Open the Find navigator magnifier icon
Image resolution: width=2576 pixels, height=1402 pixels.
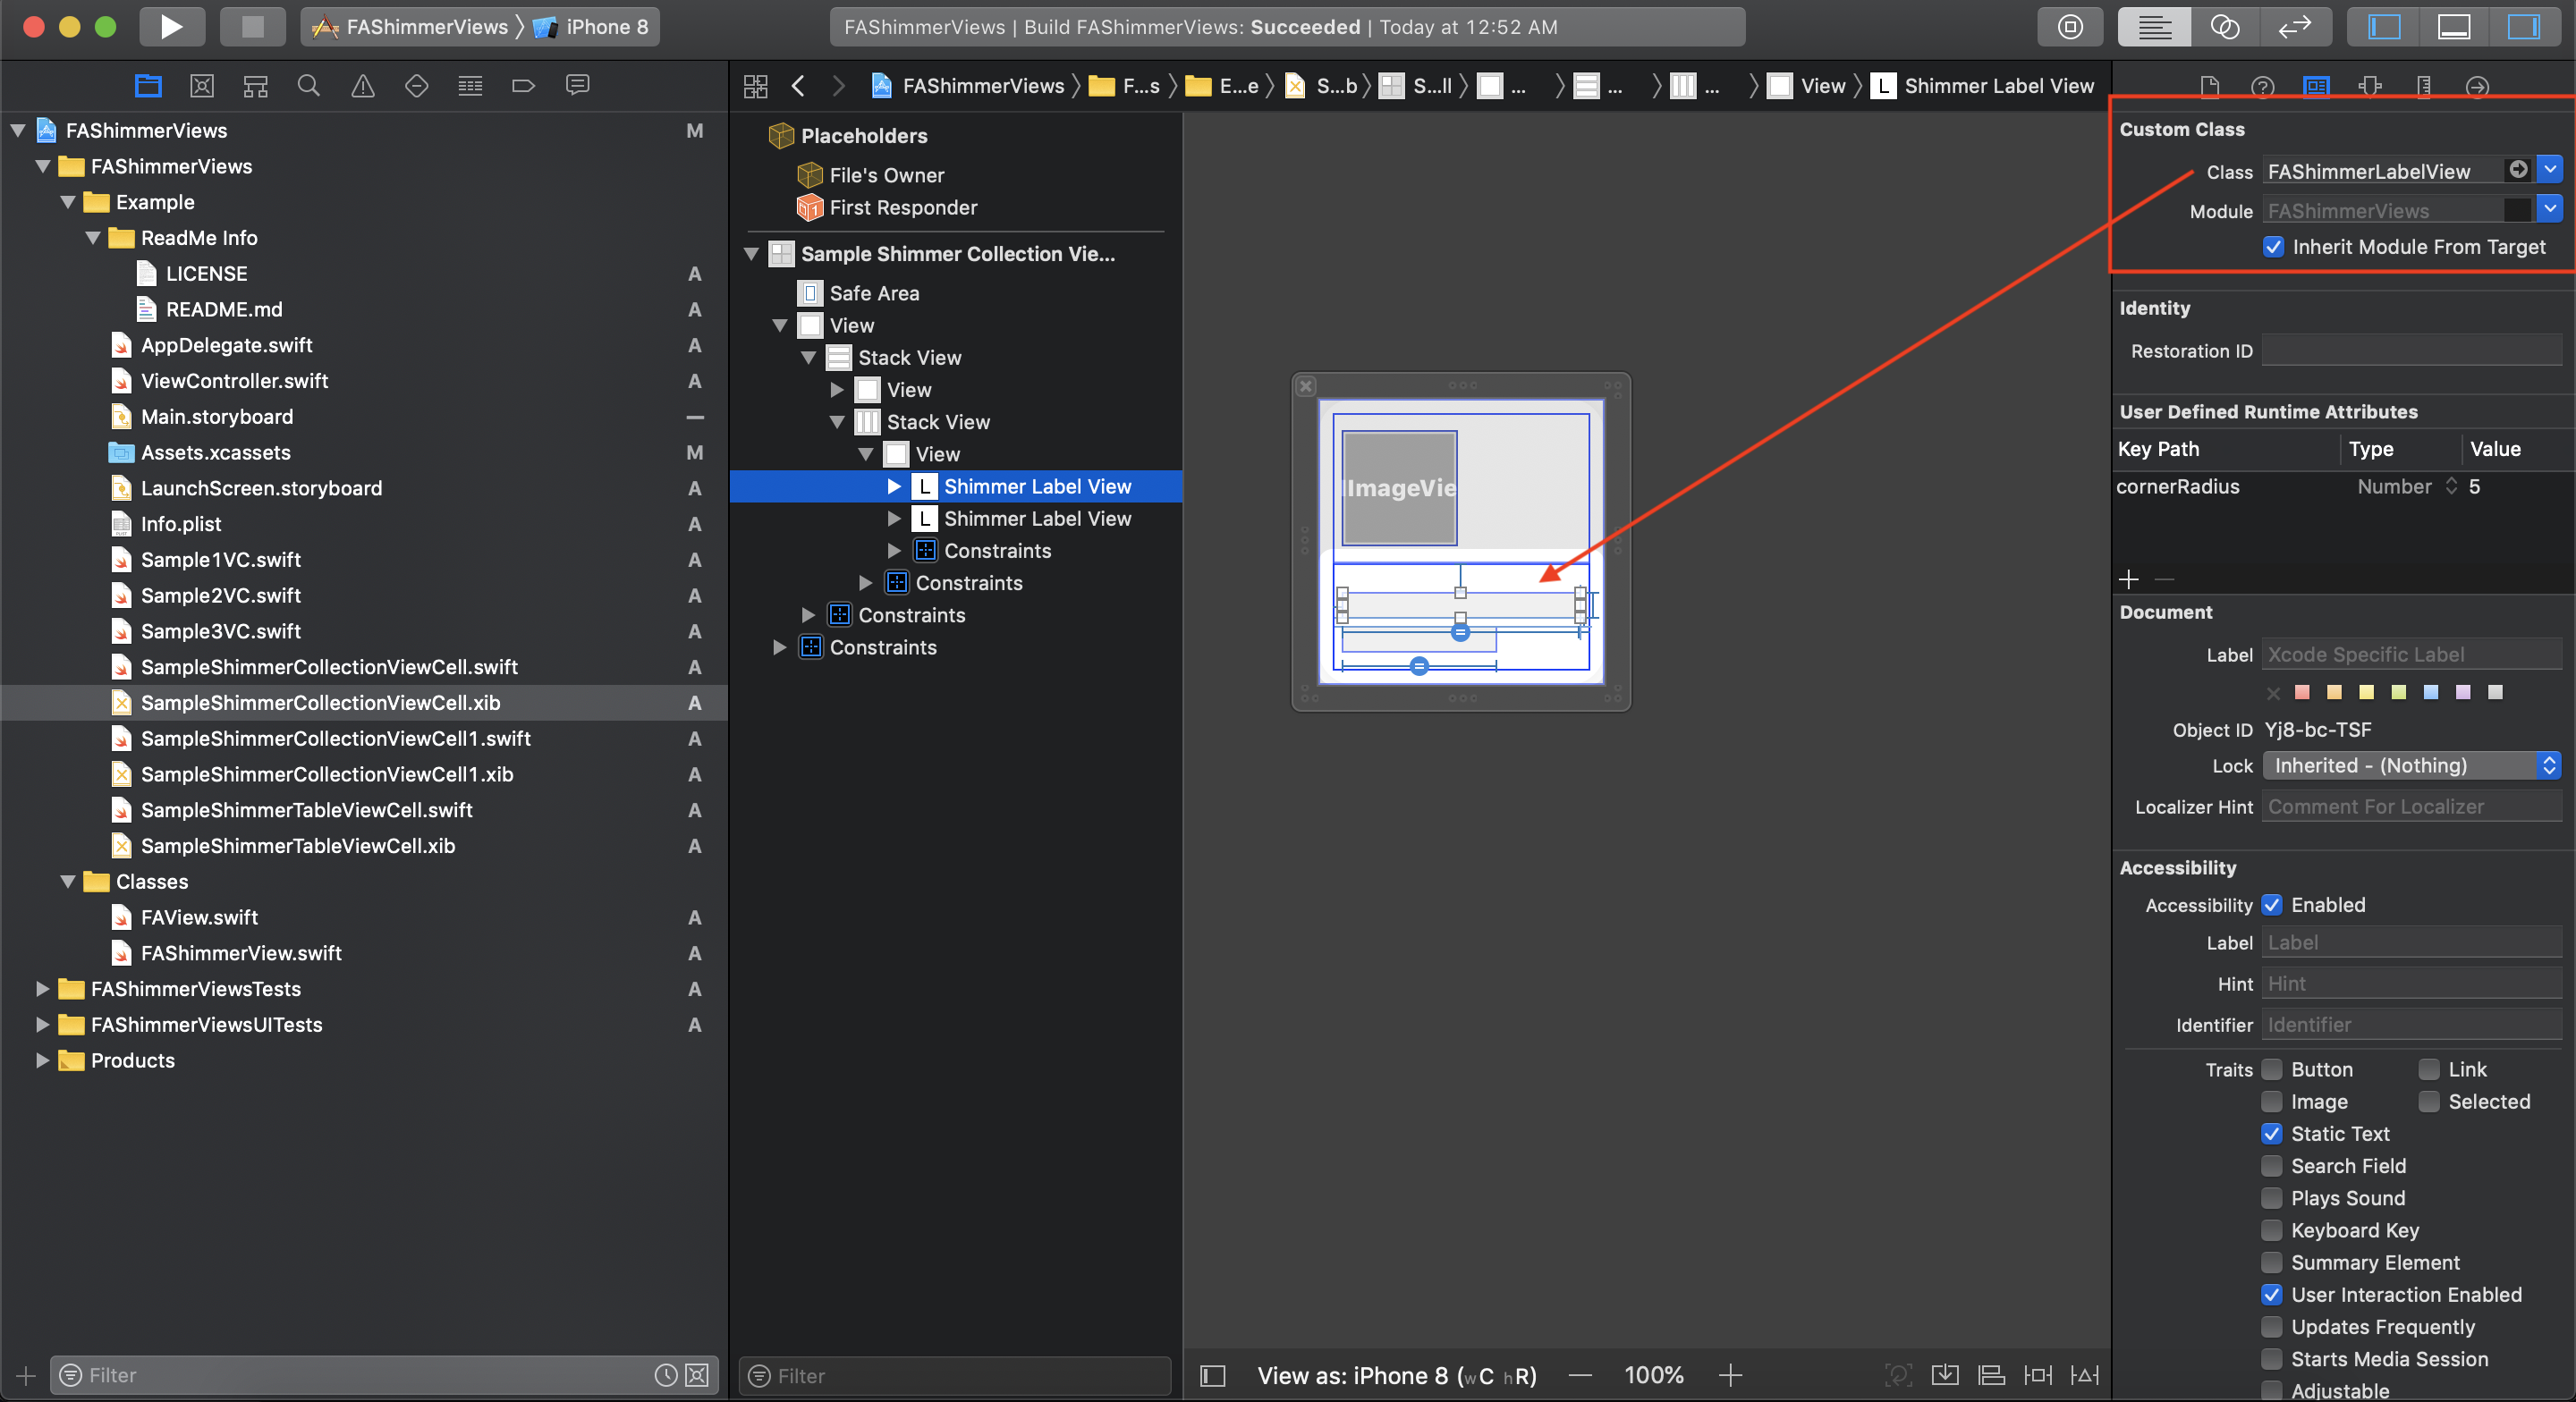click(x=309, y=86)
